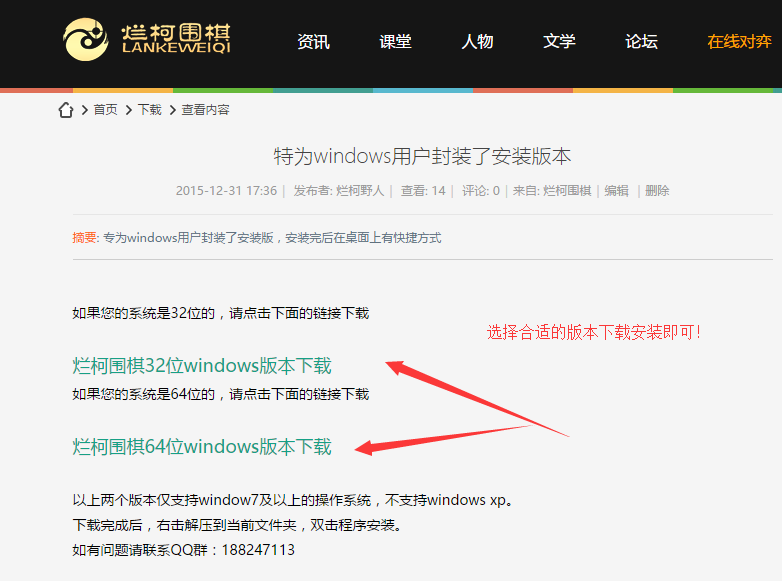This screenshot has height=581, width=782.
Task: Click the line 以上两个版本仅支持window7及以上
Action: pyautogui.click(x=293, y=500)
